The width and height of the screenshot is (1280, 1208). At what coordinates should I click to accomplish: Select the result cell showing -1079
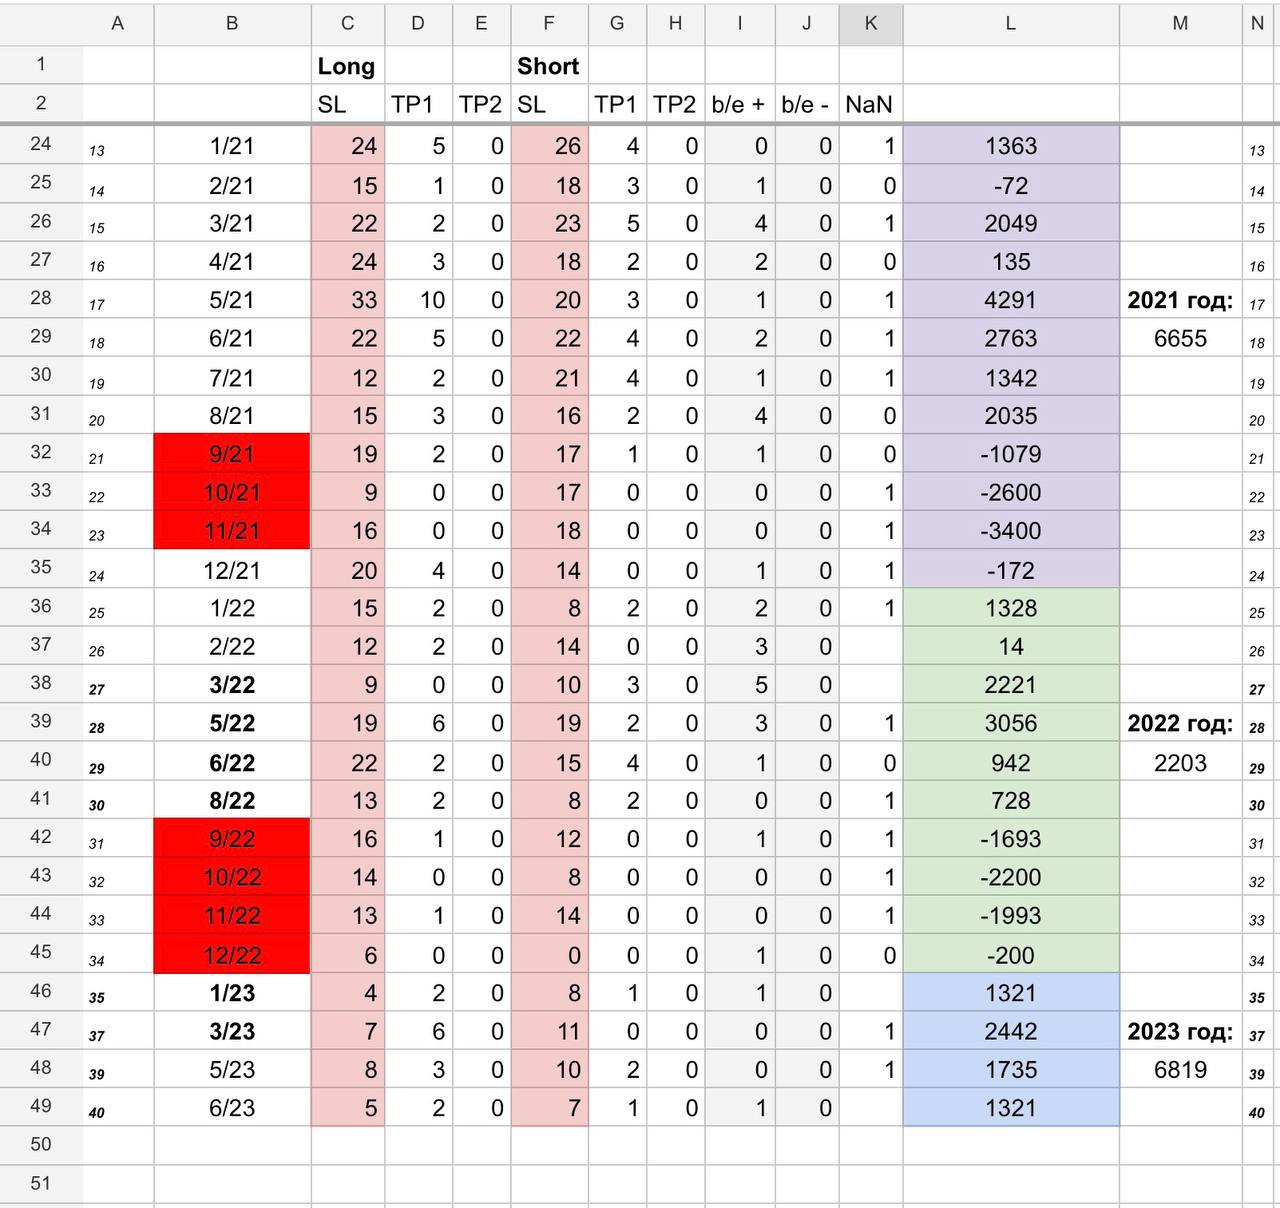[x=1011, y=454]
